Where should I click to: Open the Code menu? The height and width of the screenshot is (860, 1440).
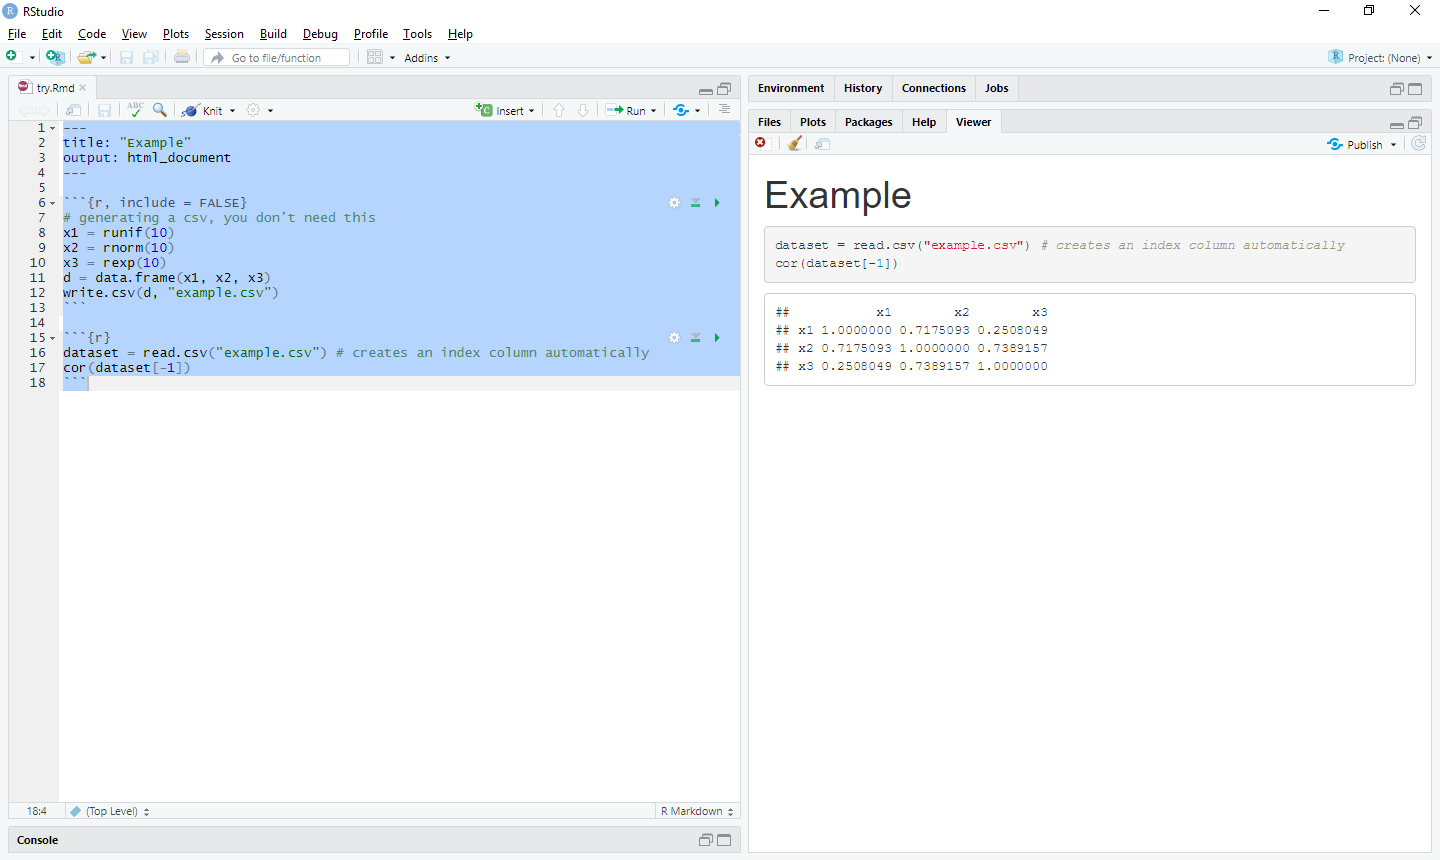click(x=92, y=34)
